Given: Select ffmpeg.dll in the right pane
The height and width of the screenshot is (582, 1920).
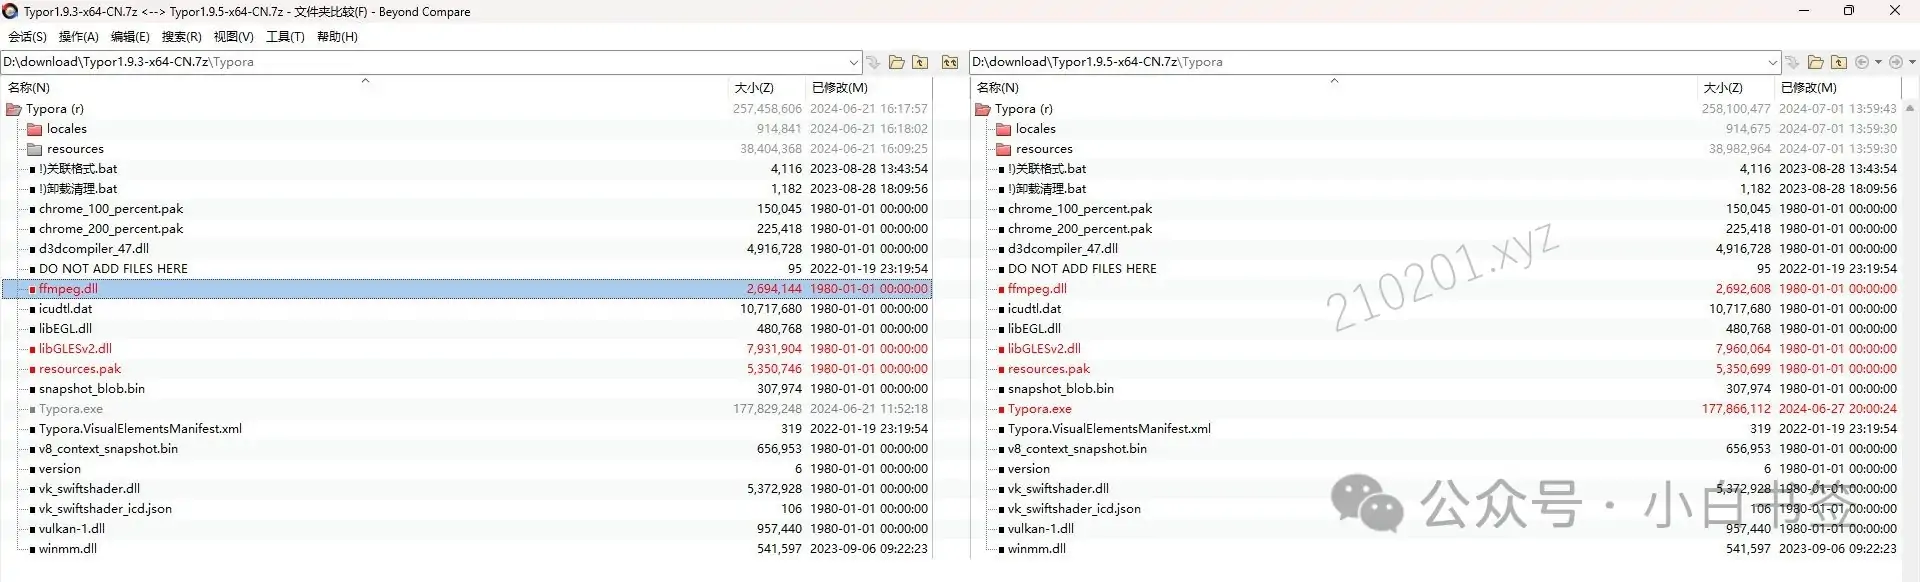Looking at the screenshot, I should (1037, 289).
